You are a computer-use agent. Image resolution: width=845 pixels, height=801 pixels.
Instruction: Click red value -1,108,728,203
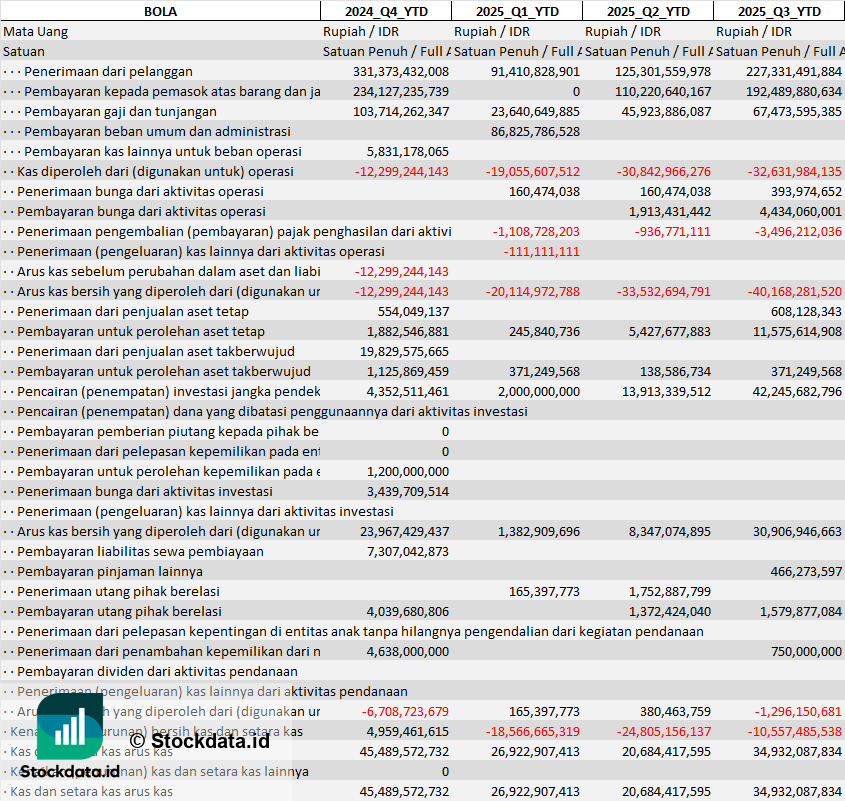click(x=536, y=231)
